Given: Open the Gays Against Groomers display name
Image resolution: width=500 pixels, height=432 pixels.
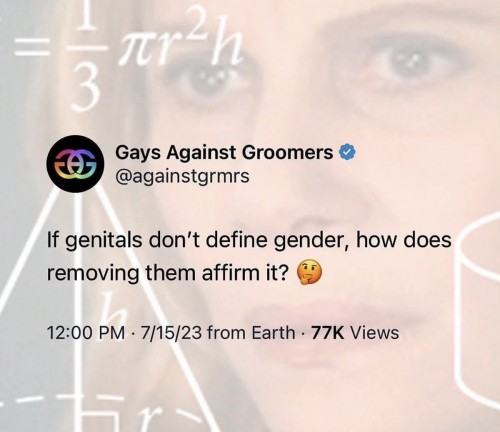Looking at the screenshot, I should point(224,153).
